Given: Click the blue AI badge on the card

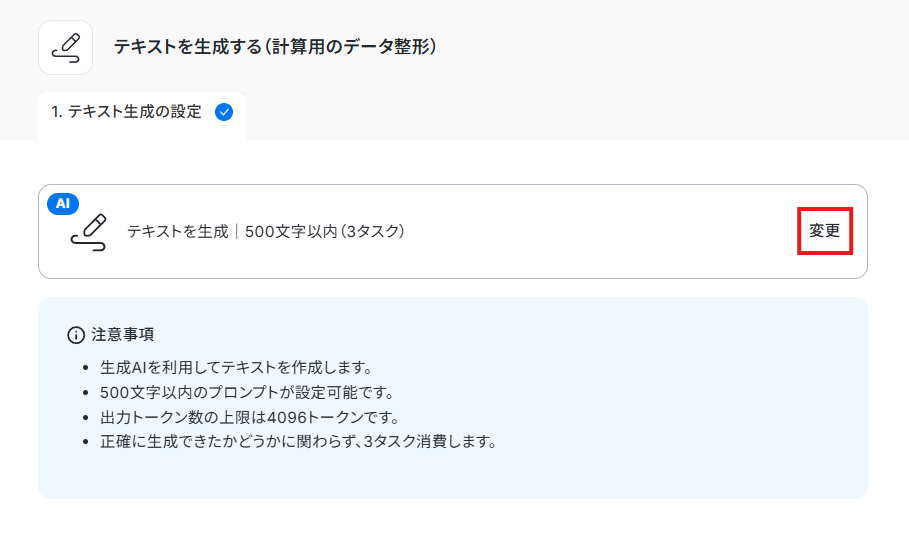Looking at the screenshot, I should click(63, 204).
